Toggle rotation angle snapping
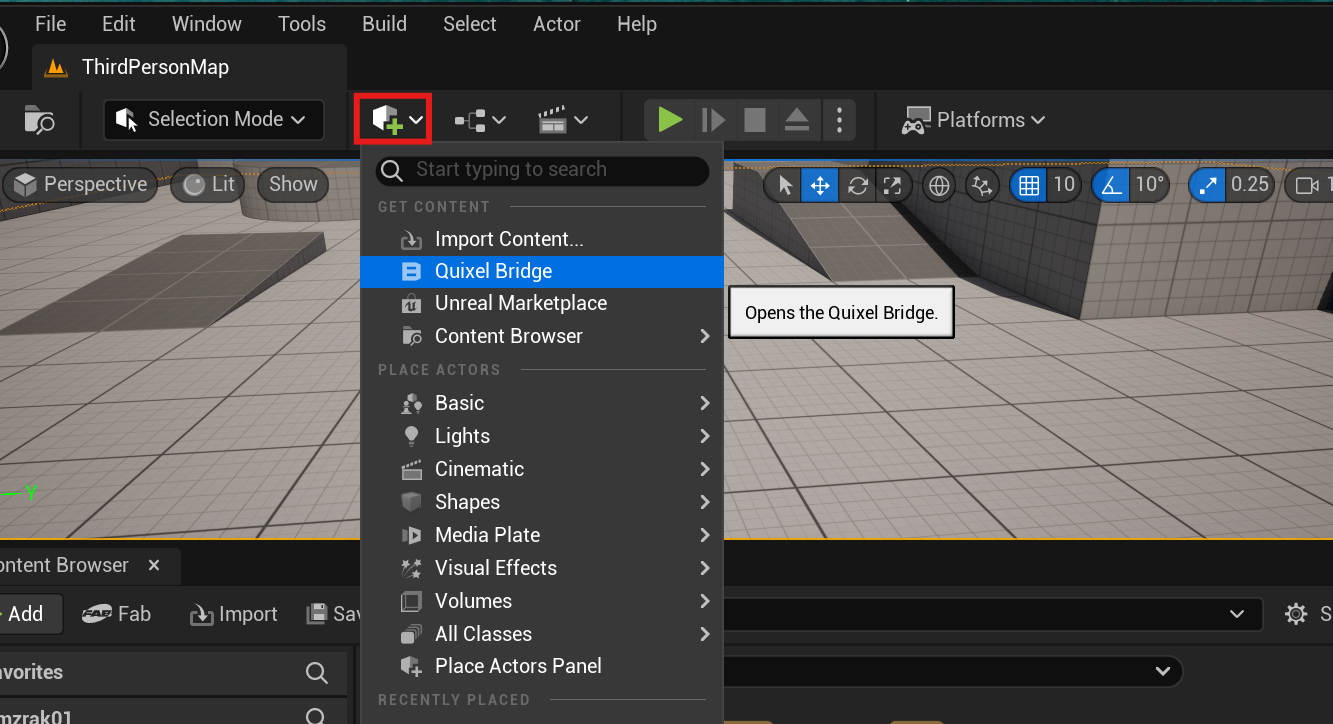Screen dimensions: 1333x724 tap(1110, 185)
